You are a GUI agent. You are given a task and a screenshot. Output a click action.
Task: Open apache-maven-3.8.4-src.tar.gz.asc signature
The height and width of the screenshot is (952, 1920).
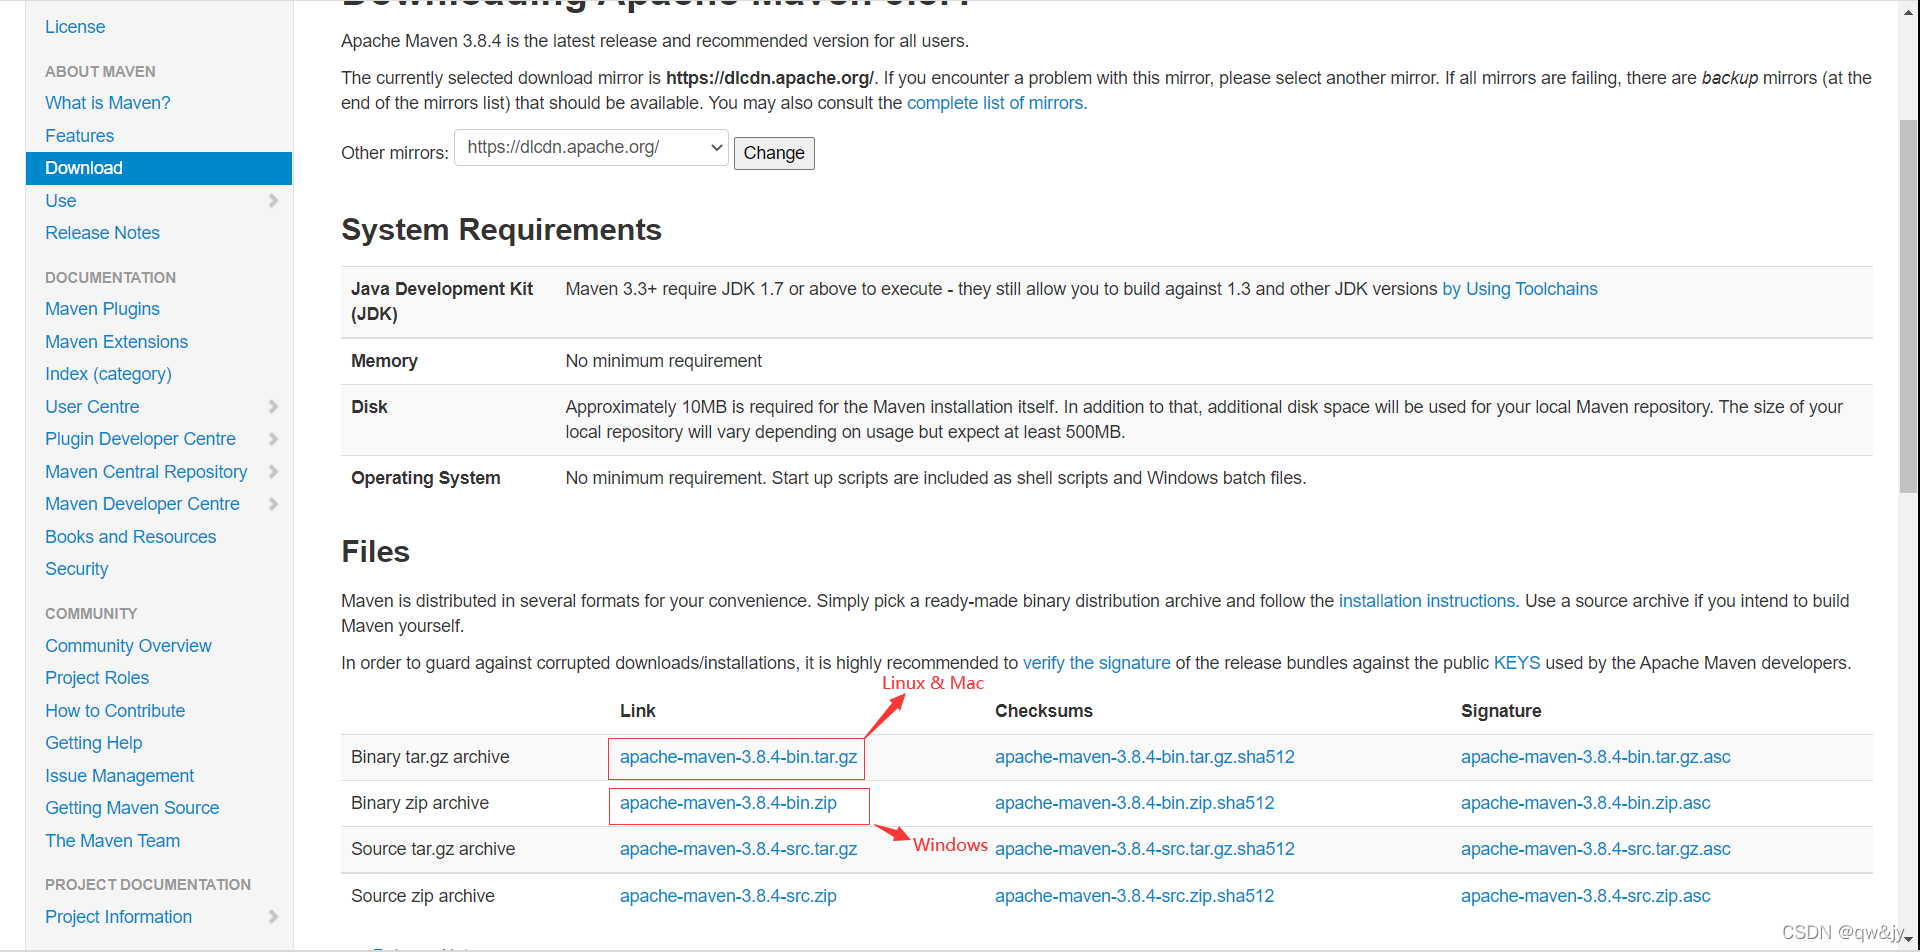[x=1596, y=849]
